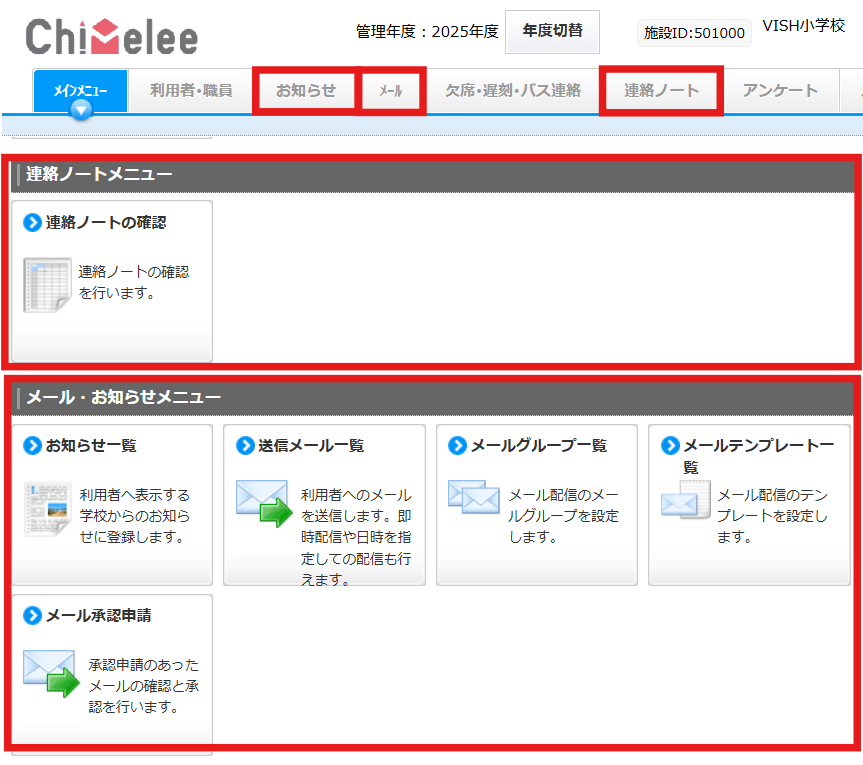The image size is (863, 765).
Task: Click the newspaper icon for お知らせ一覧
Action: coord(48,508)
